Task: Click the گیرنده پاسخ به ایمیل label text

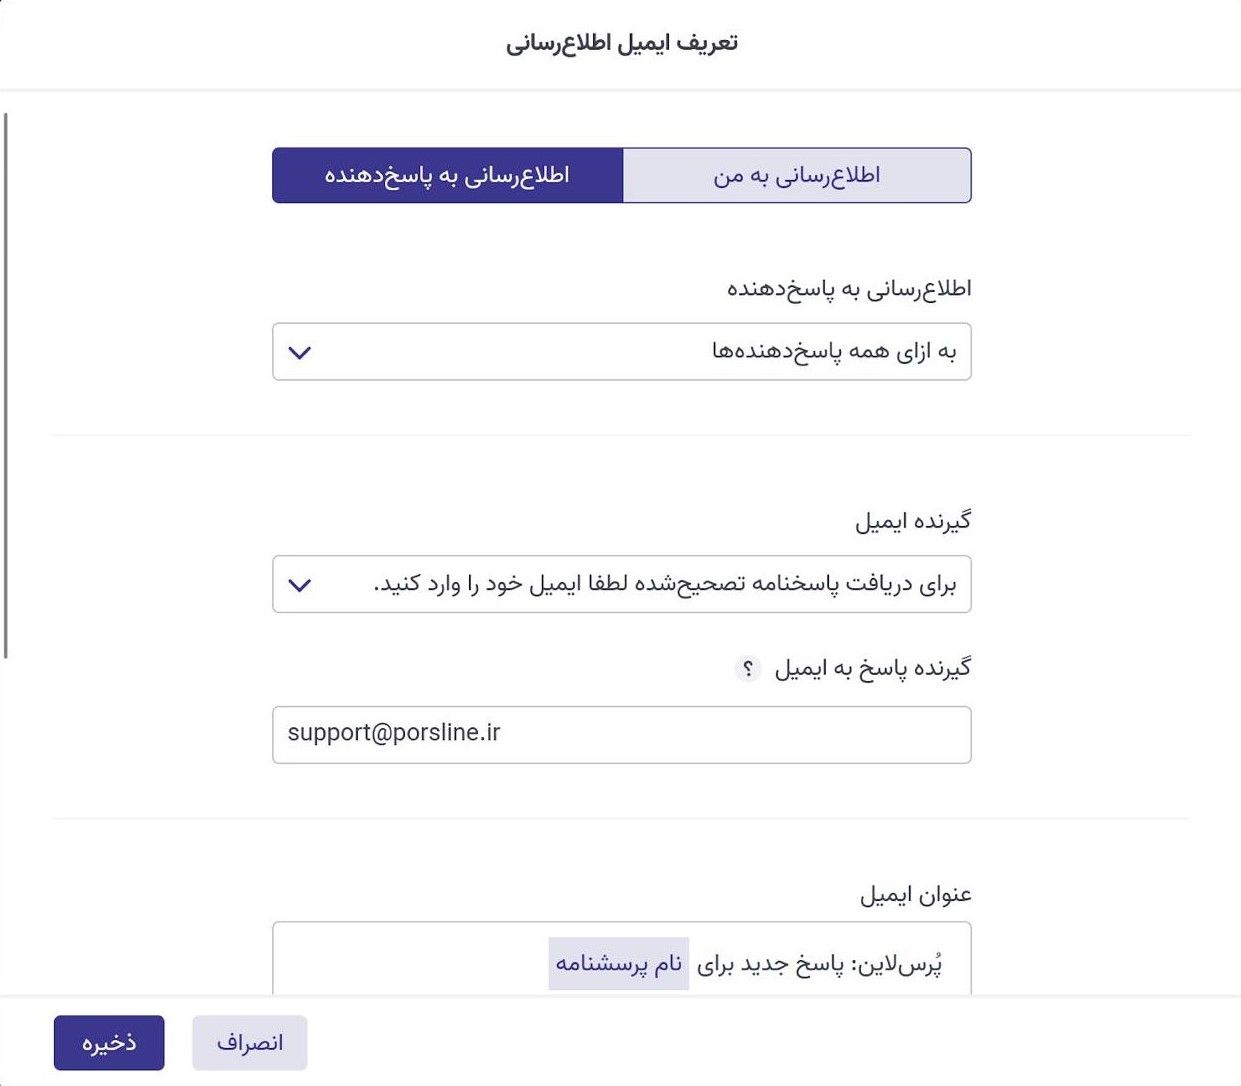Action: click(x=872, y=669)
